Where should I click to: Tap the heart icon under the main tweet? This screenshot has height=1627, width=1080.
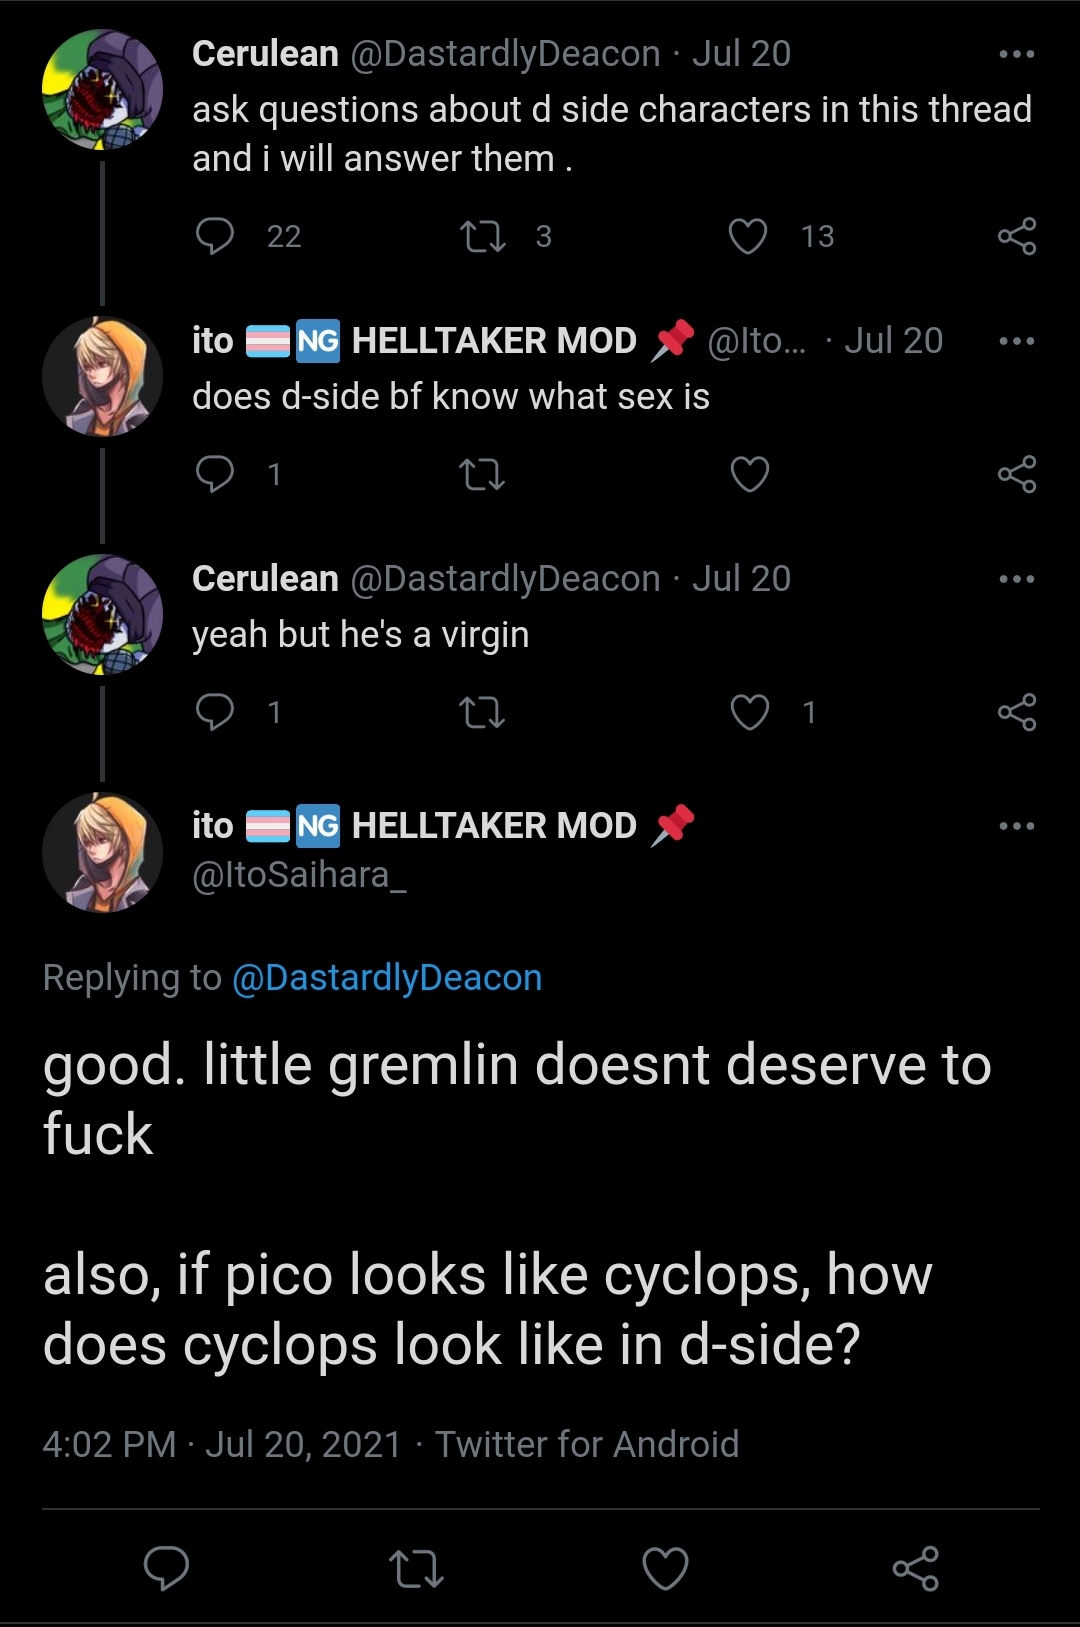[x=665, y=1567]
